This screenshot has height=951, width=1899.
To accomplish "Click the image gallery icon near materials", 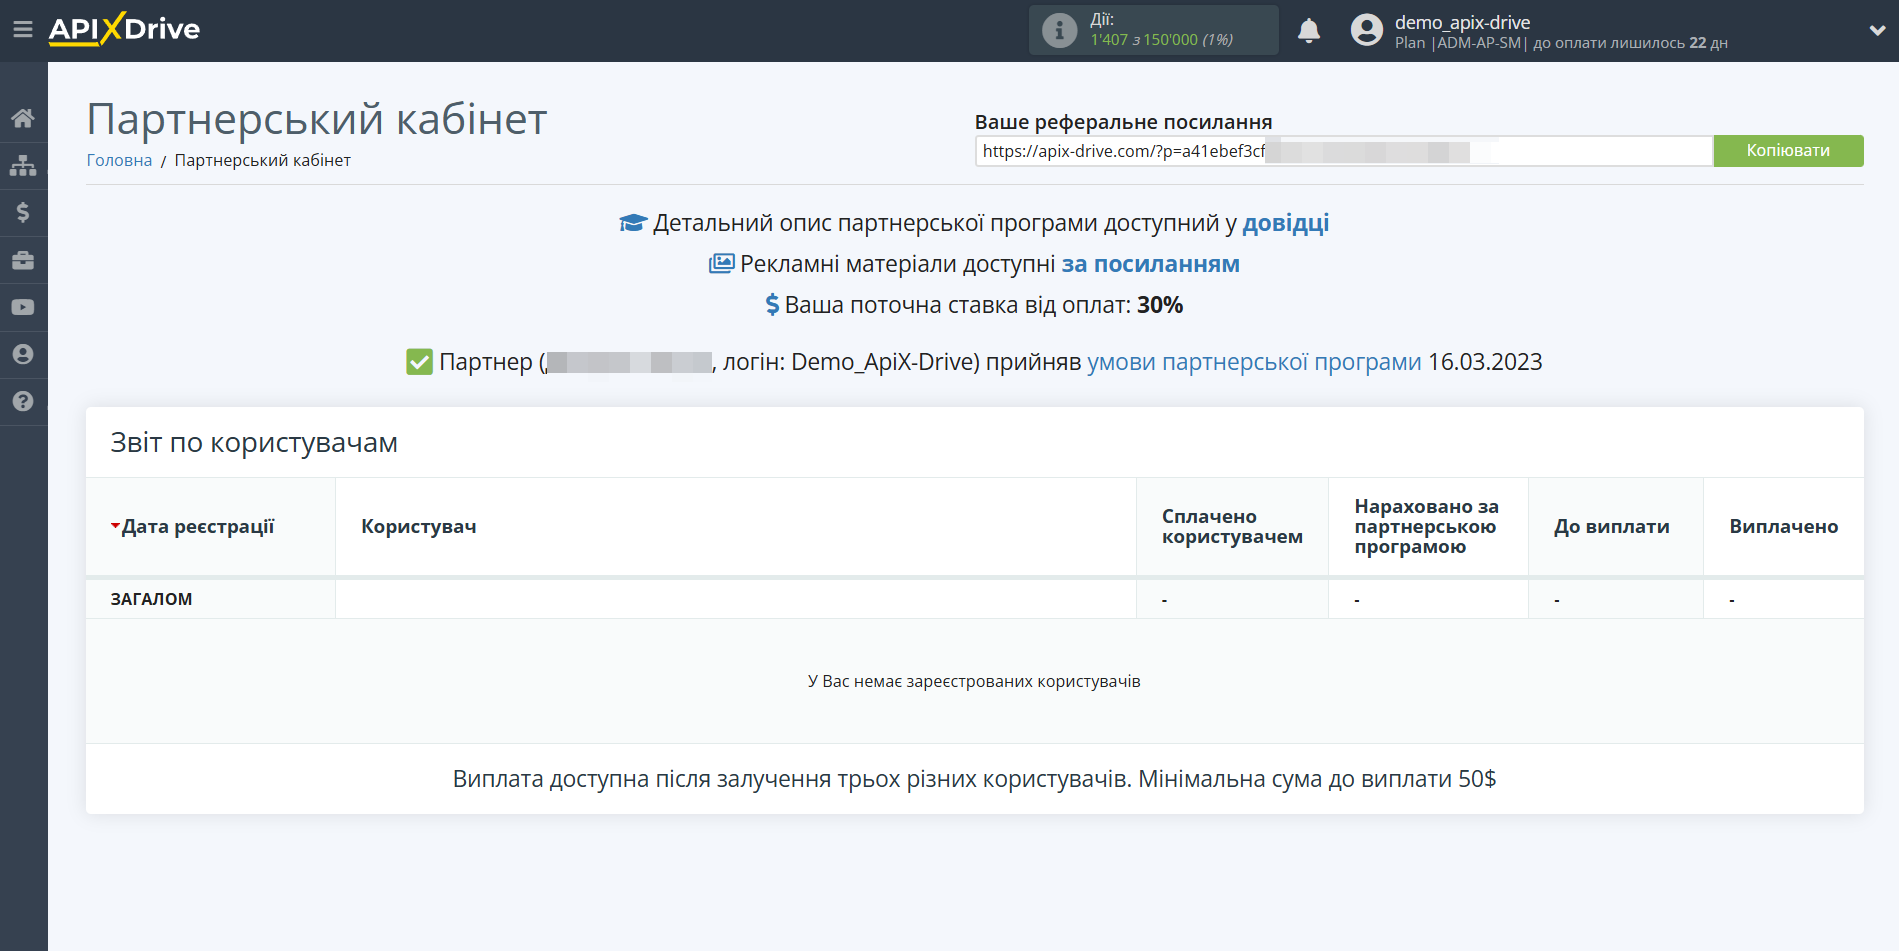I will tap(721, 264).
